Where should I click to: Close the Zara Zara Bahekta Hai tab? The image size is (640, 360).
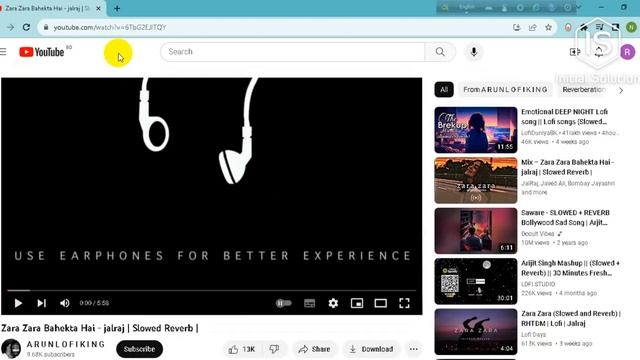98,8
